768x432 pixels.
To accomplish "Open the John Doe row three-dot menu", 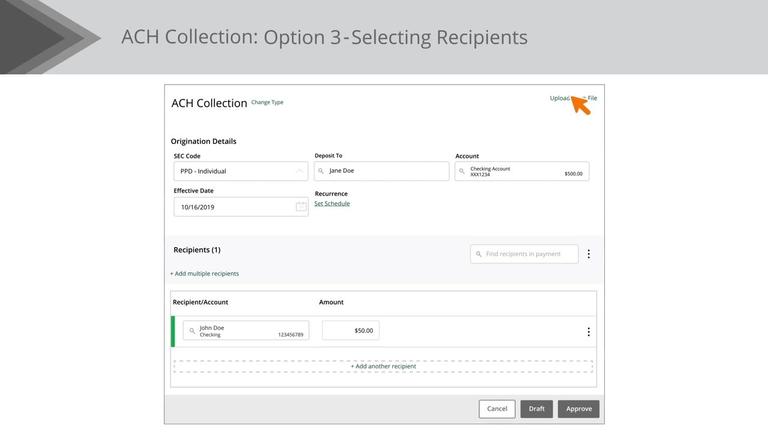I will [588, 331].
